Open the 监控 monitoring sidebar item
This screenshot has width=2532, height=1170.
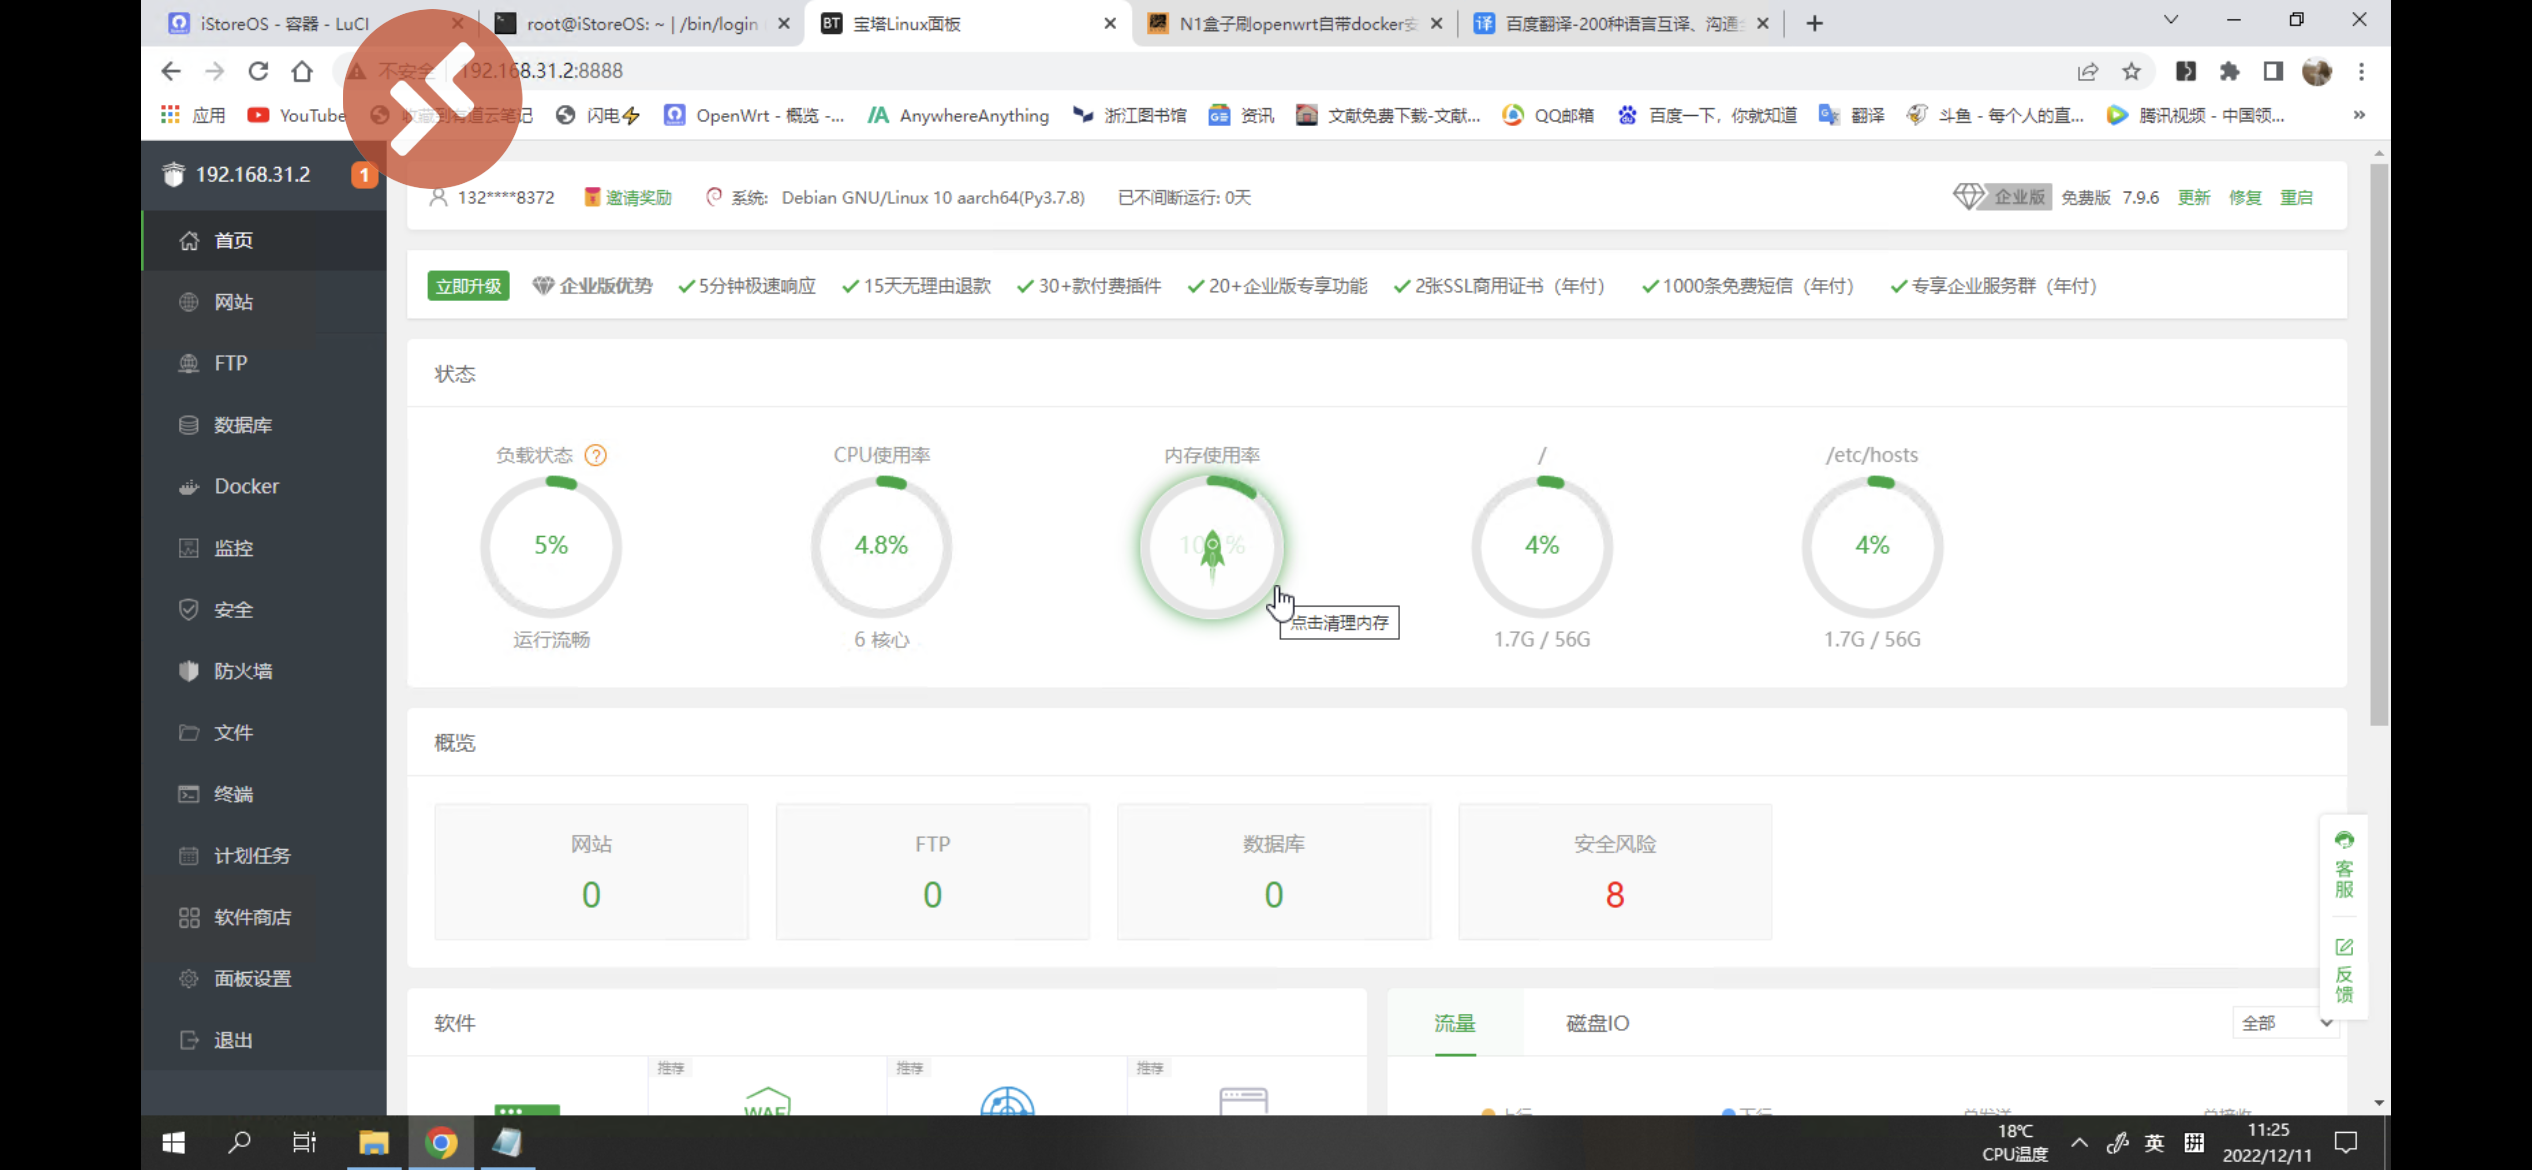[x=264, y=548]
